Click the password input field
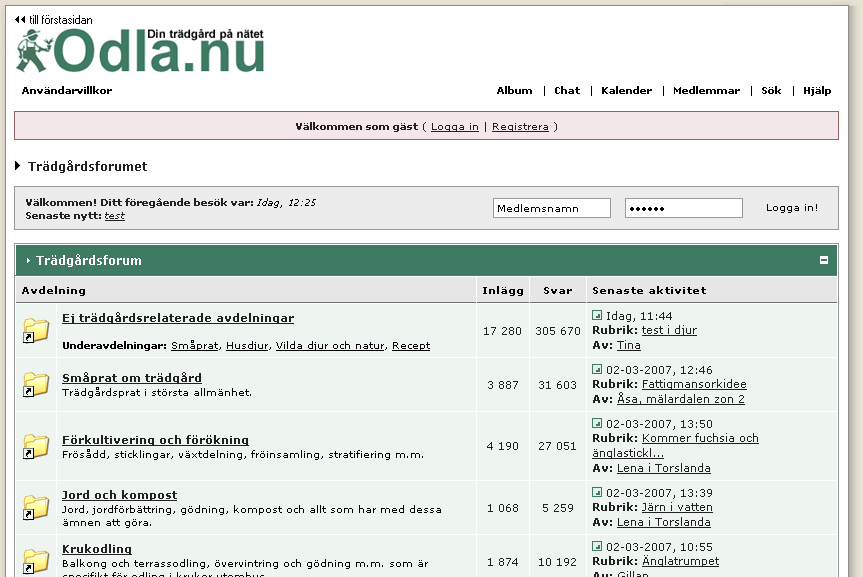Viewport: 863px width, 577px height. (683, 208)
